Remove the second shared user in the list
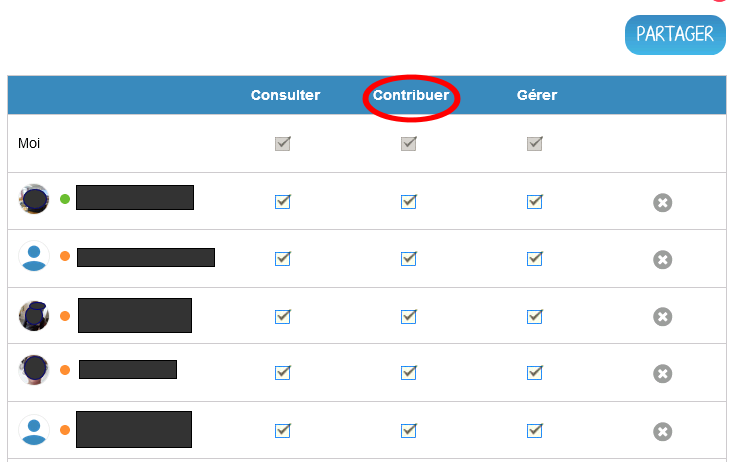This screenshot has width=733, height=462. coord(662,260)
